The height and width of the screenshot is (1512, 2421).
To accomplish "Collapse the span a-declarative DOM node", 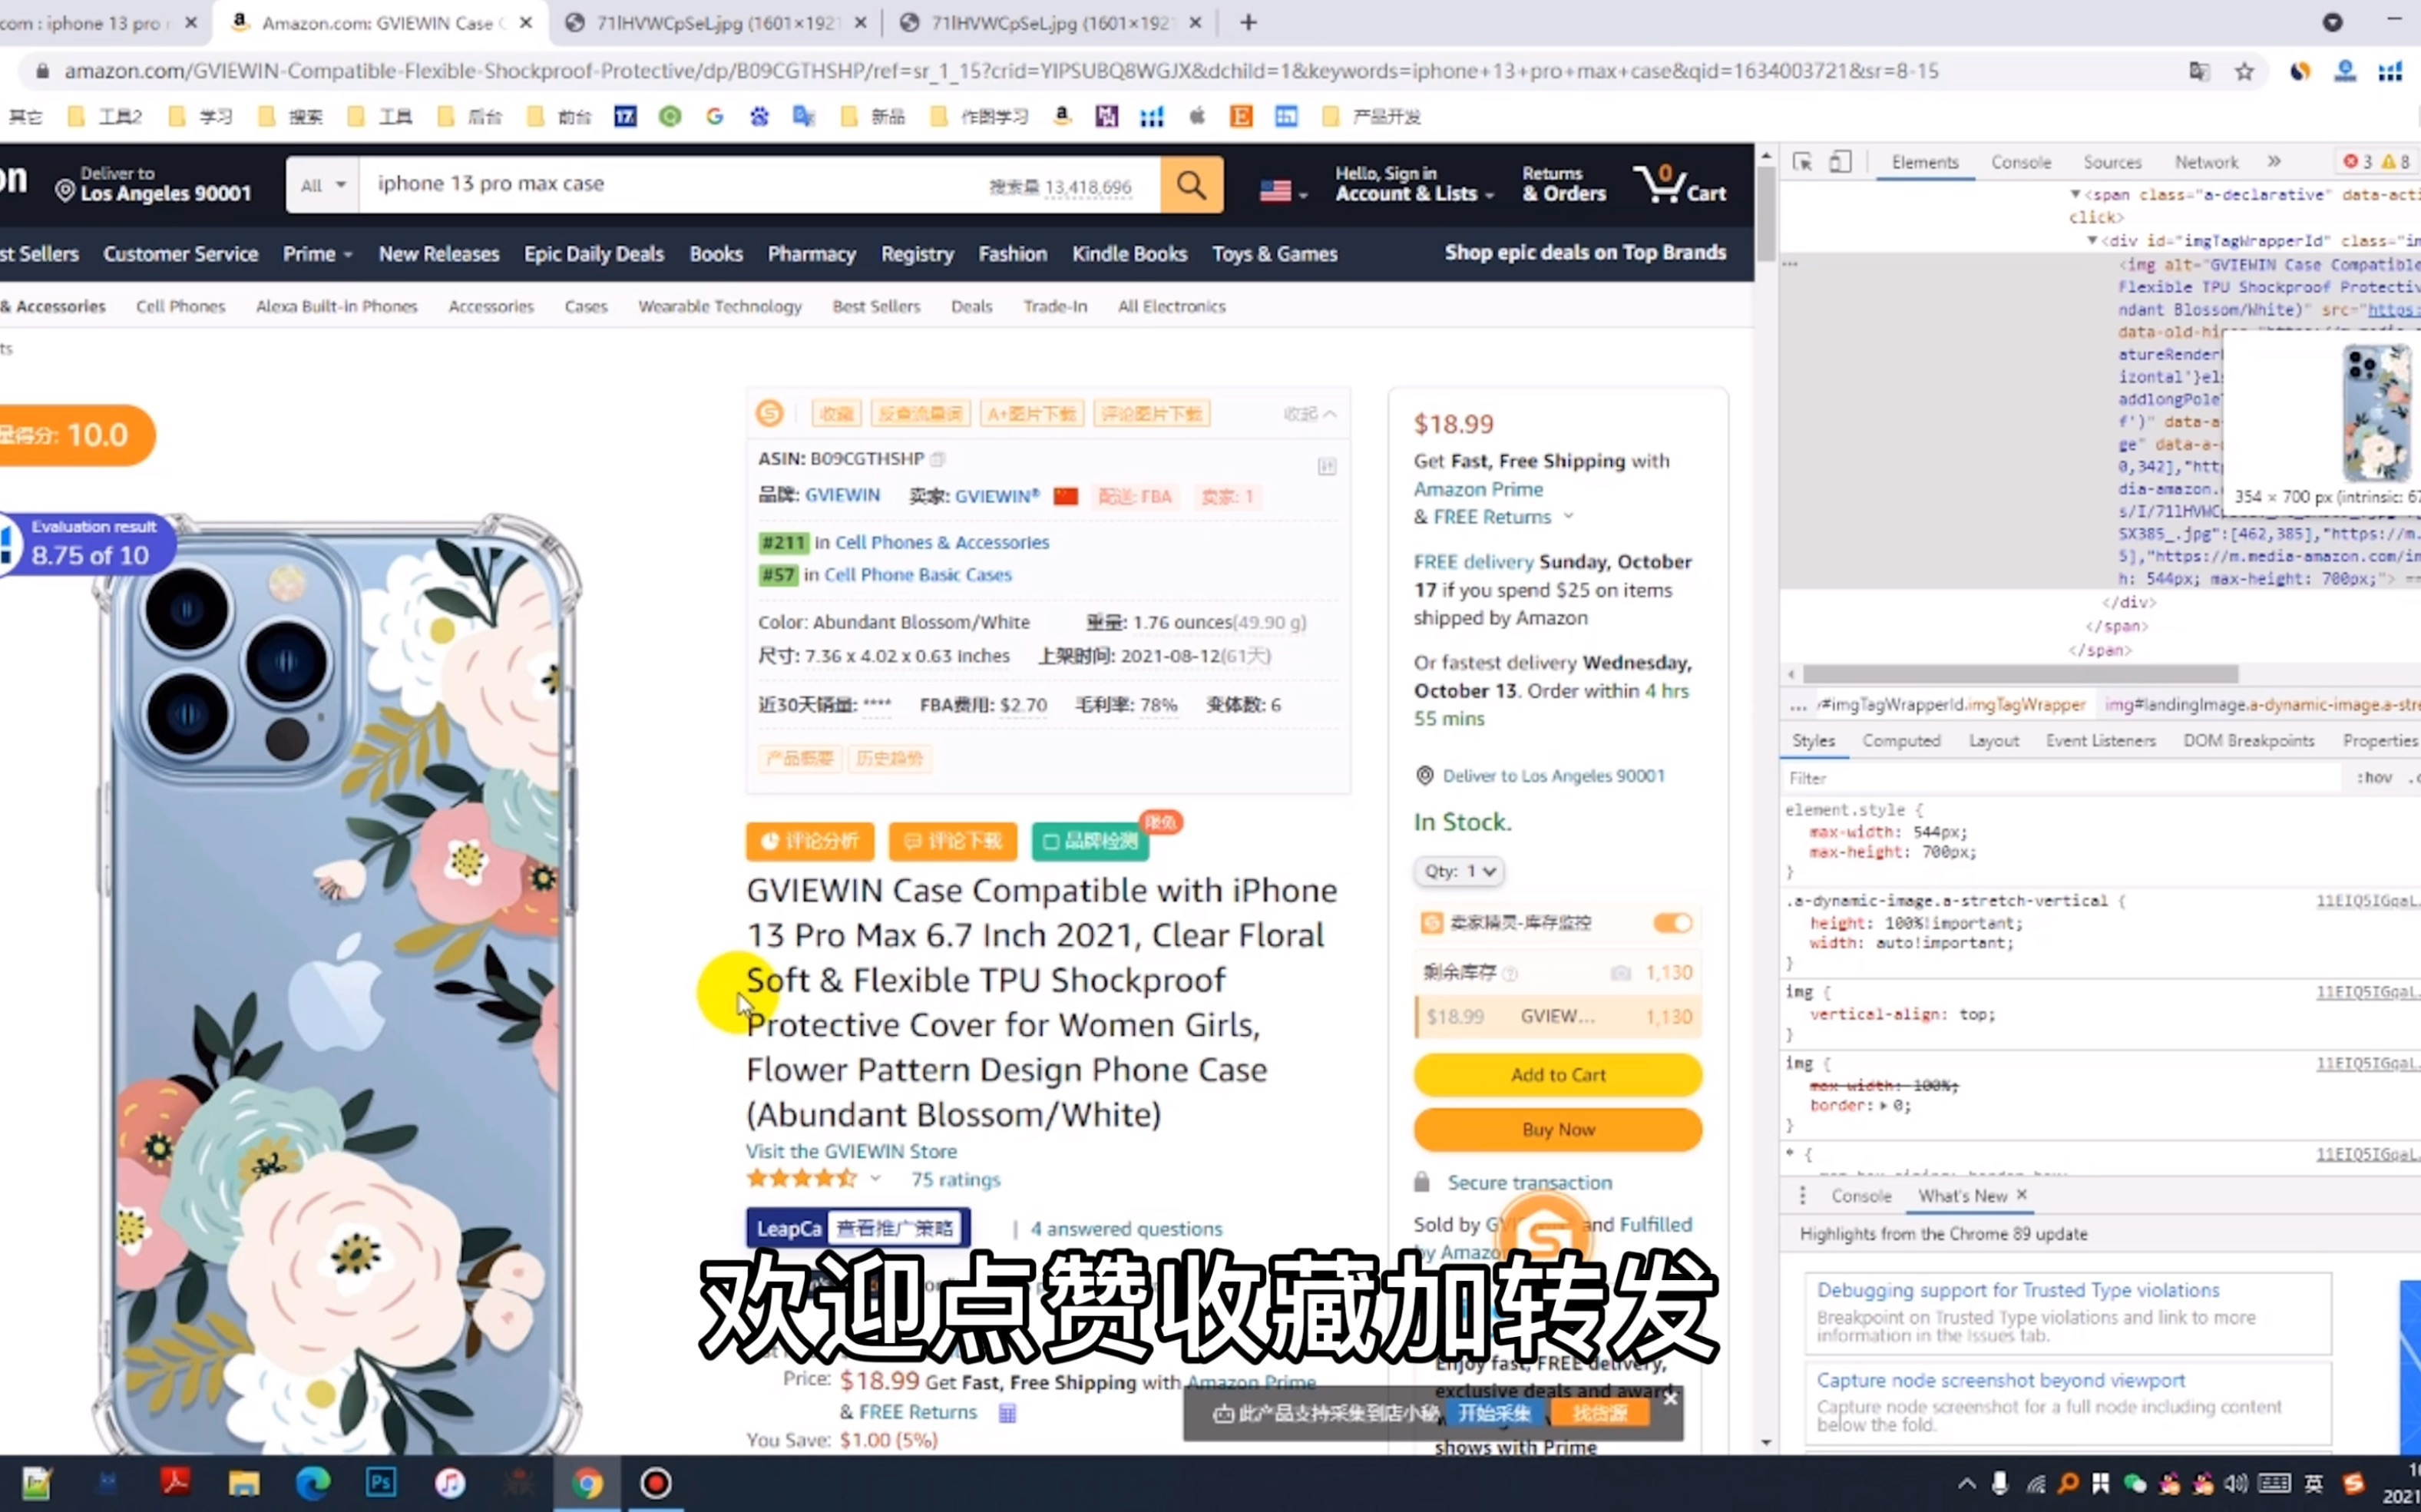I will 2075,194.
